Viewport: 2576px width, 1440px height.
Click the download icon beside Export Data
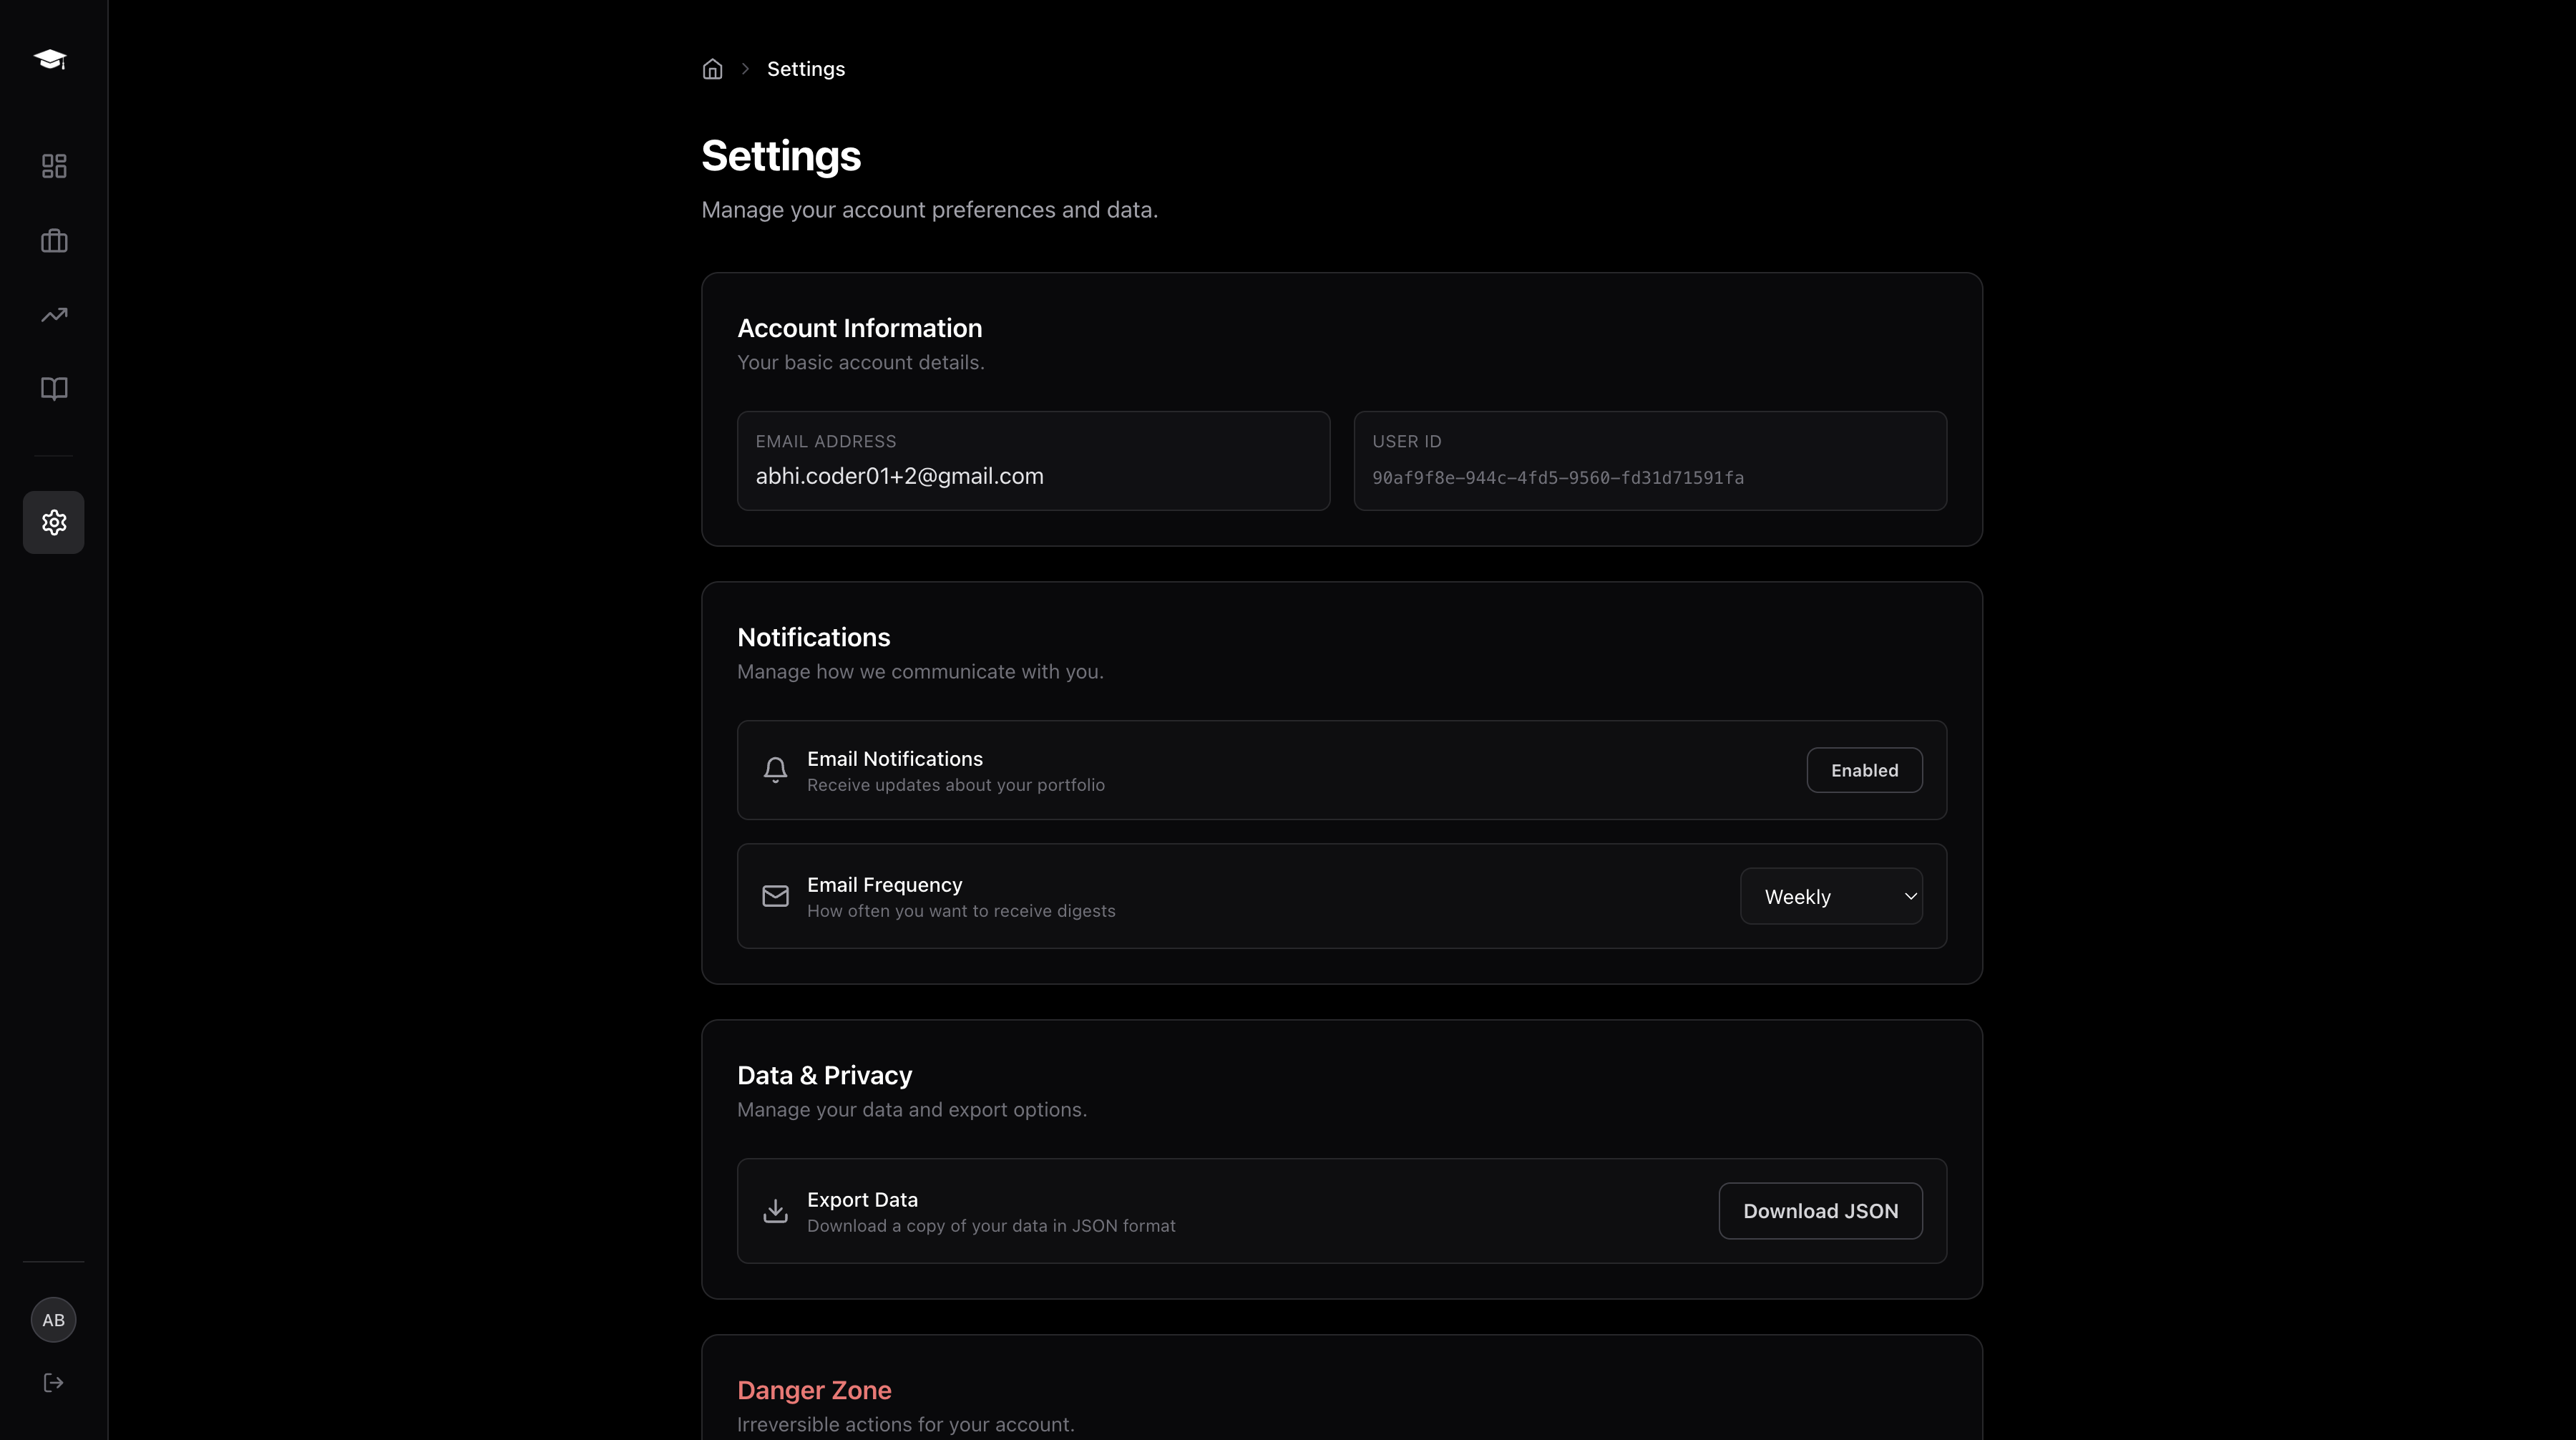coord(775,1211)
